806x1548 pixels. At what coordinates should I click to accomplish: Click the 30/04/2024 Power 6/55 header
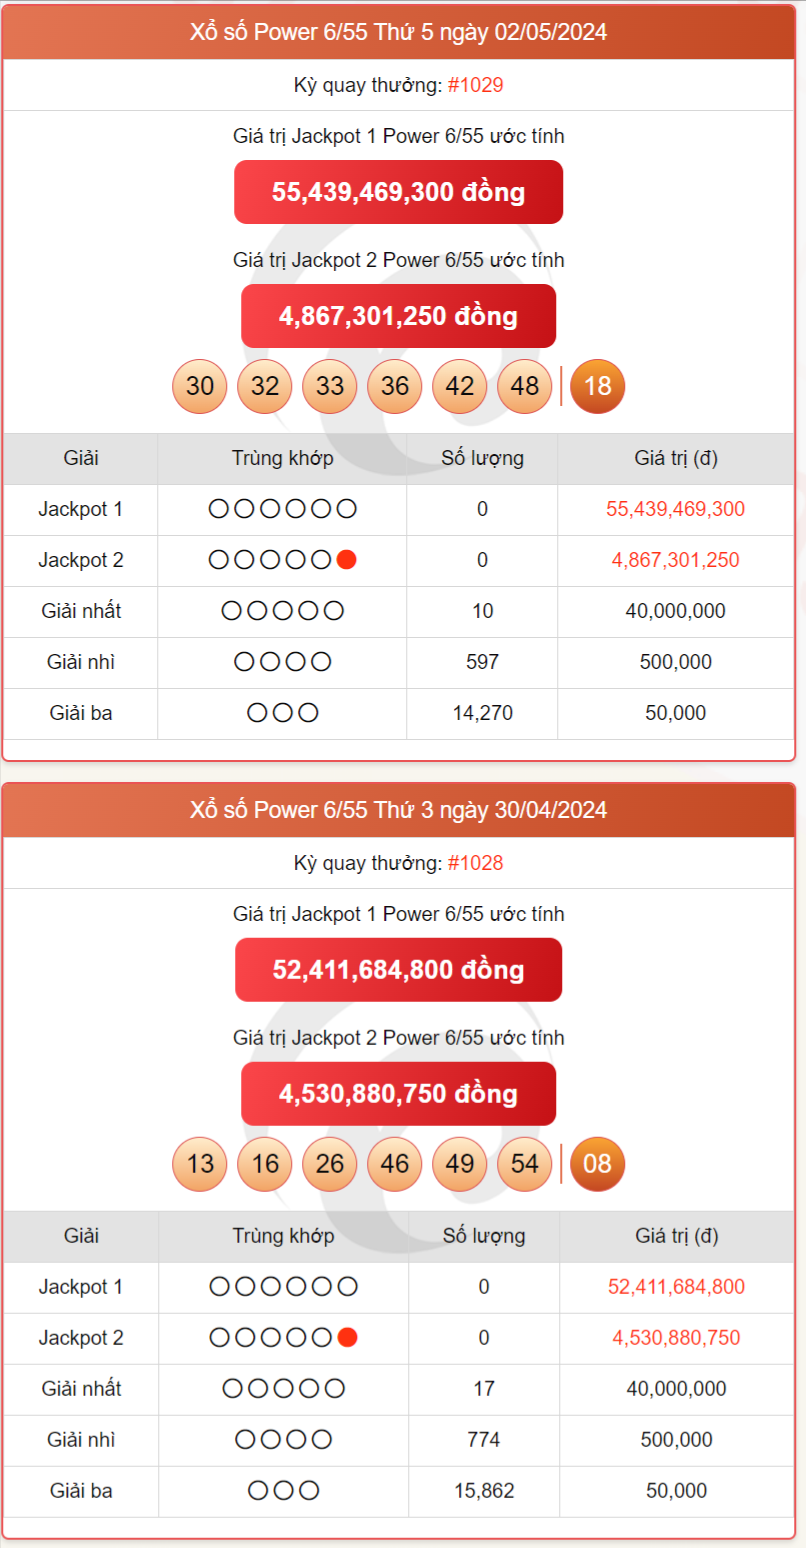(398, 810)
